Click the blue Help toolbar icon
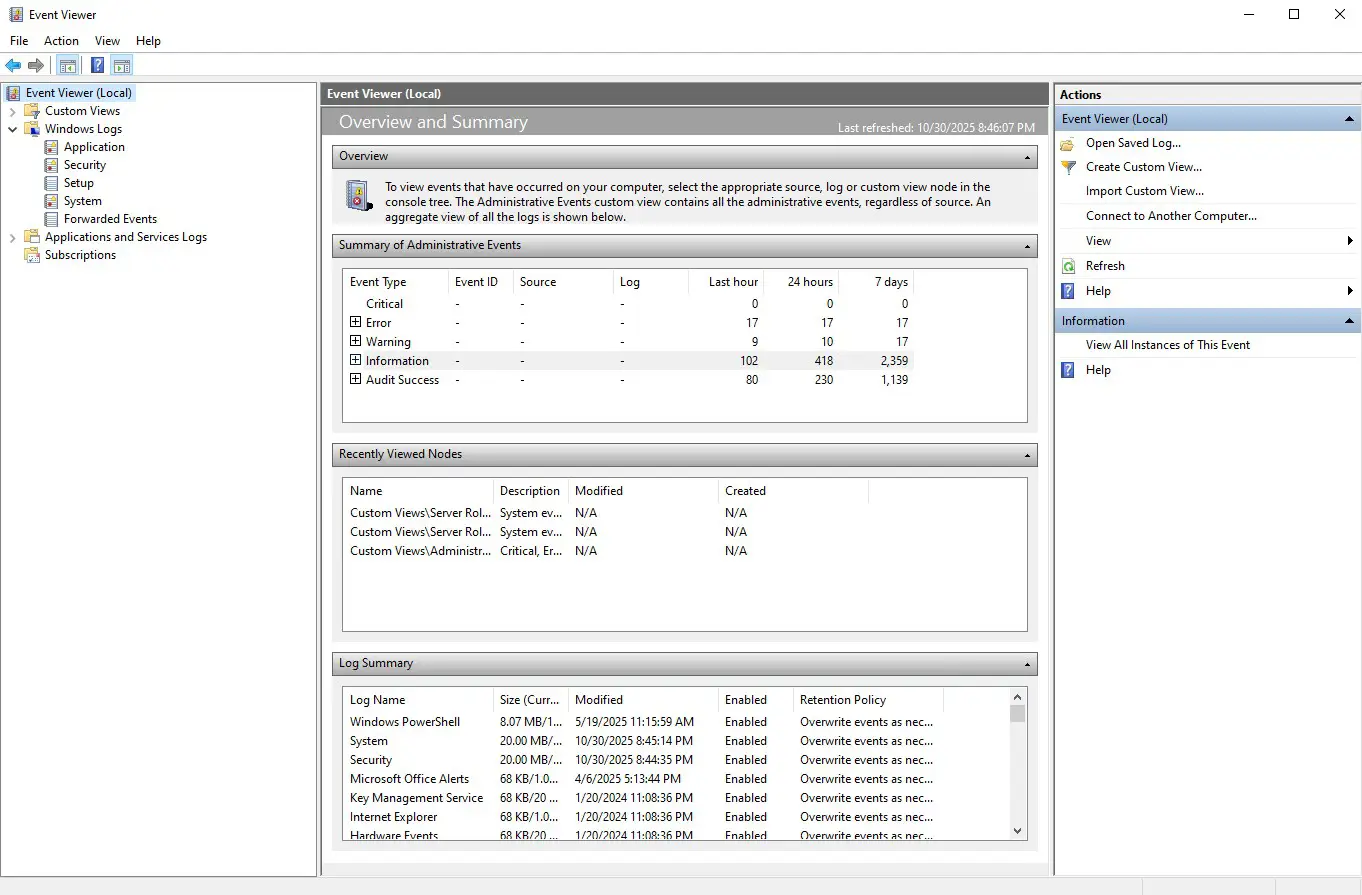The image size is (1362, 895). pyautogui.click(x=97, y=66)
